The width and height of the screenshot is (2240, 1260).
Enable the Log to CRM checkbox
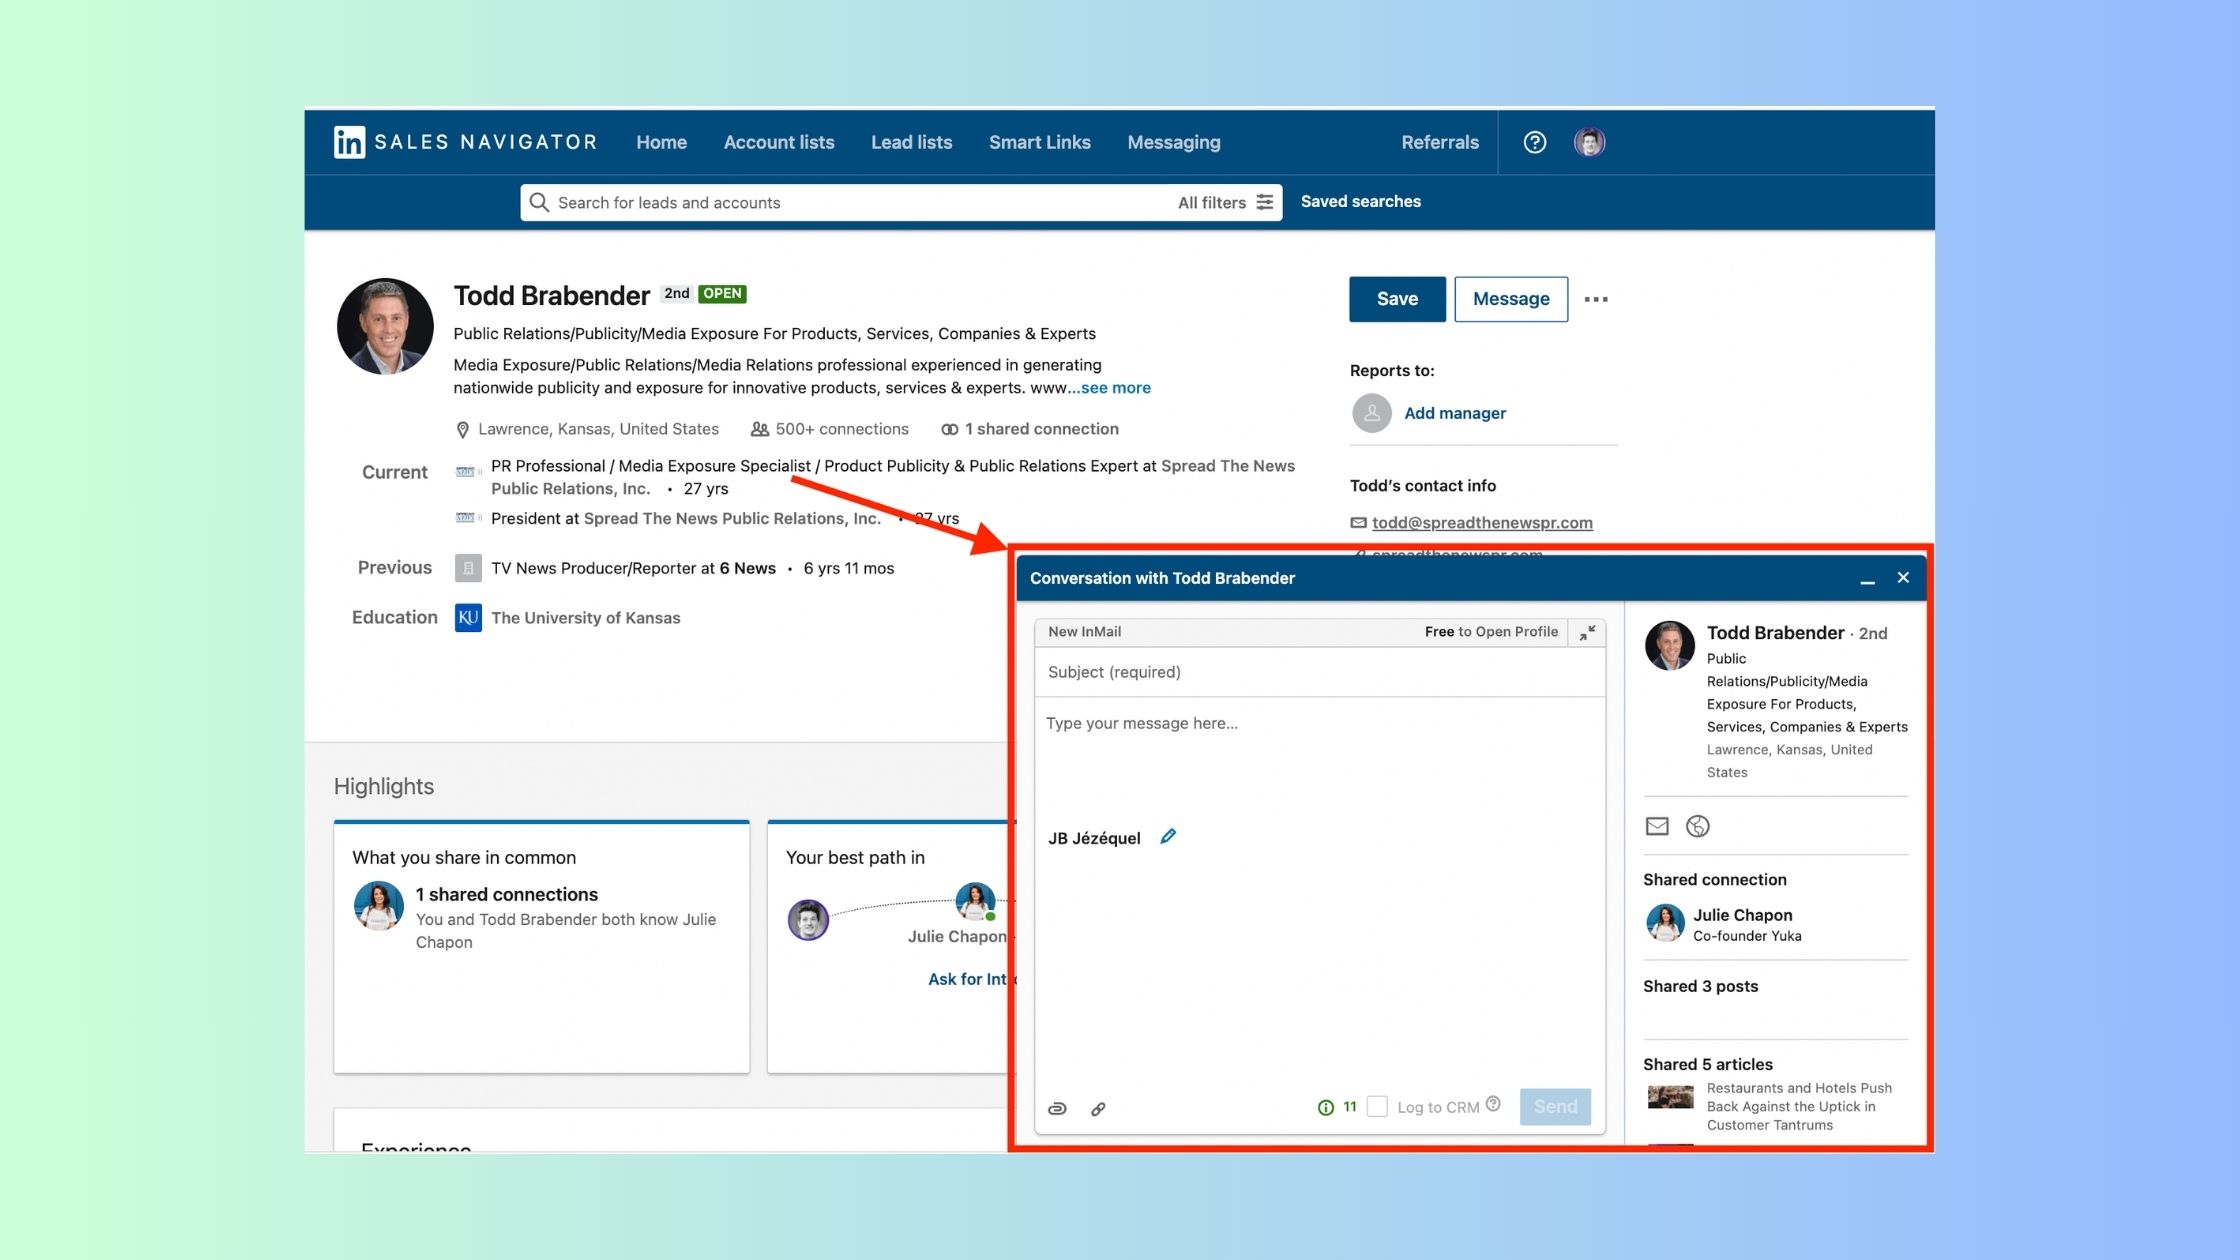(x=1377, y=1107)
